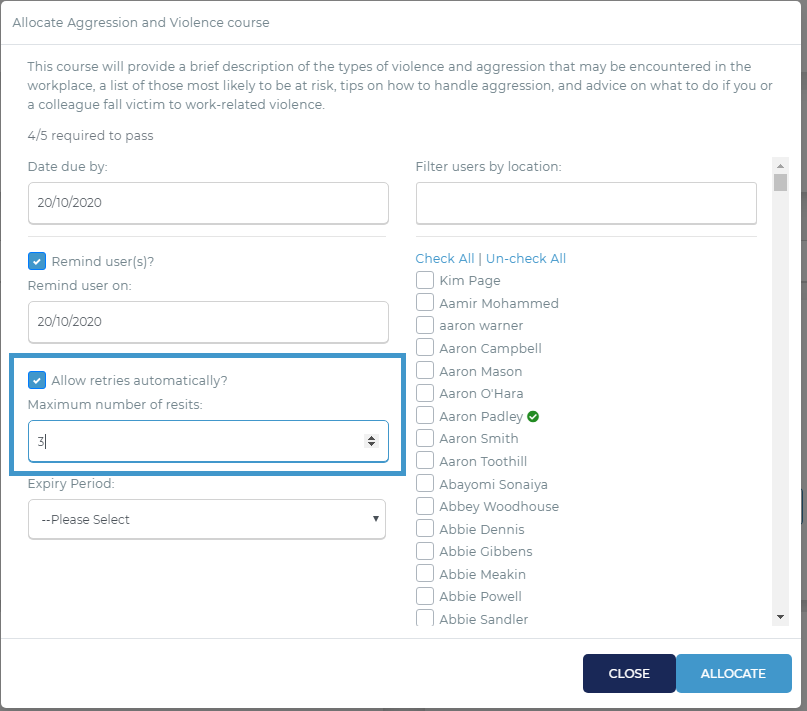
Task: Select the Aaron Mason checkbox
Action: point(425,371)
